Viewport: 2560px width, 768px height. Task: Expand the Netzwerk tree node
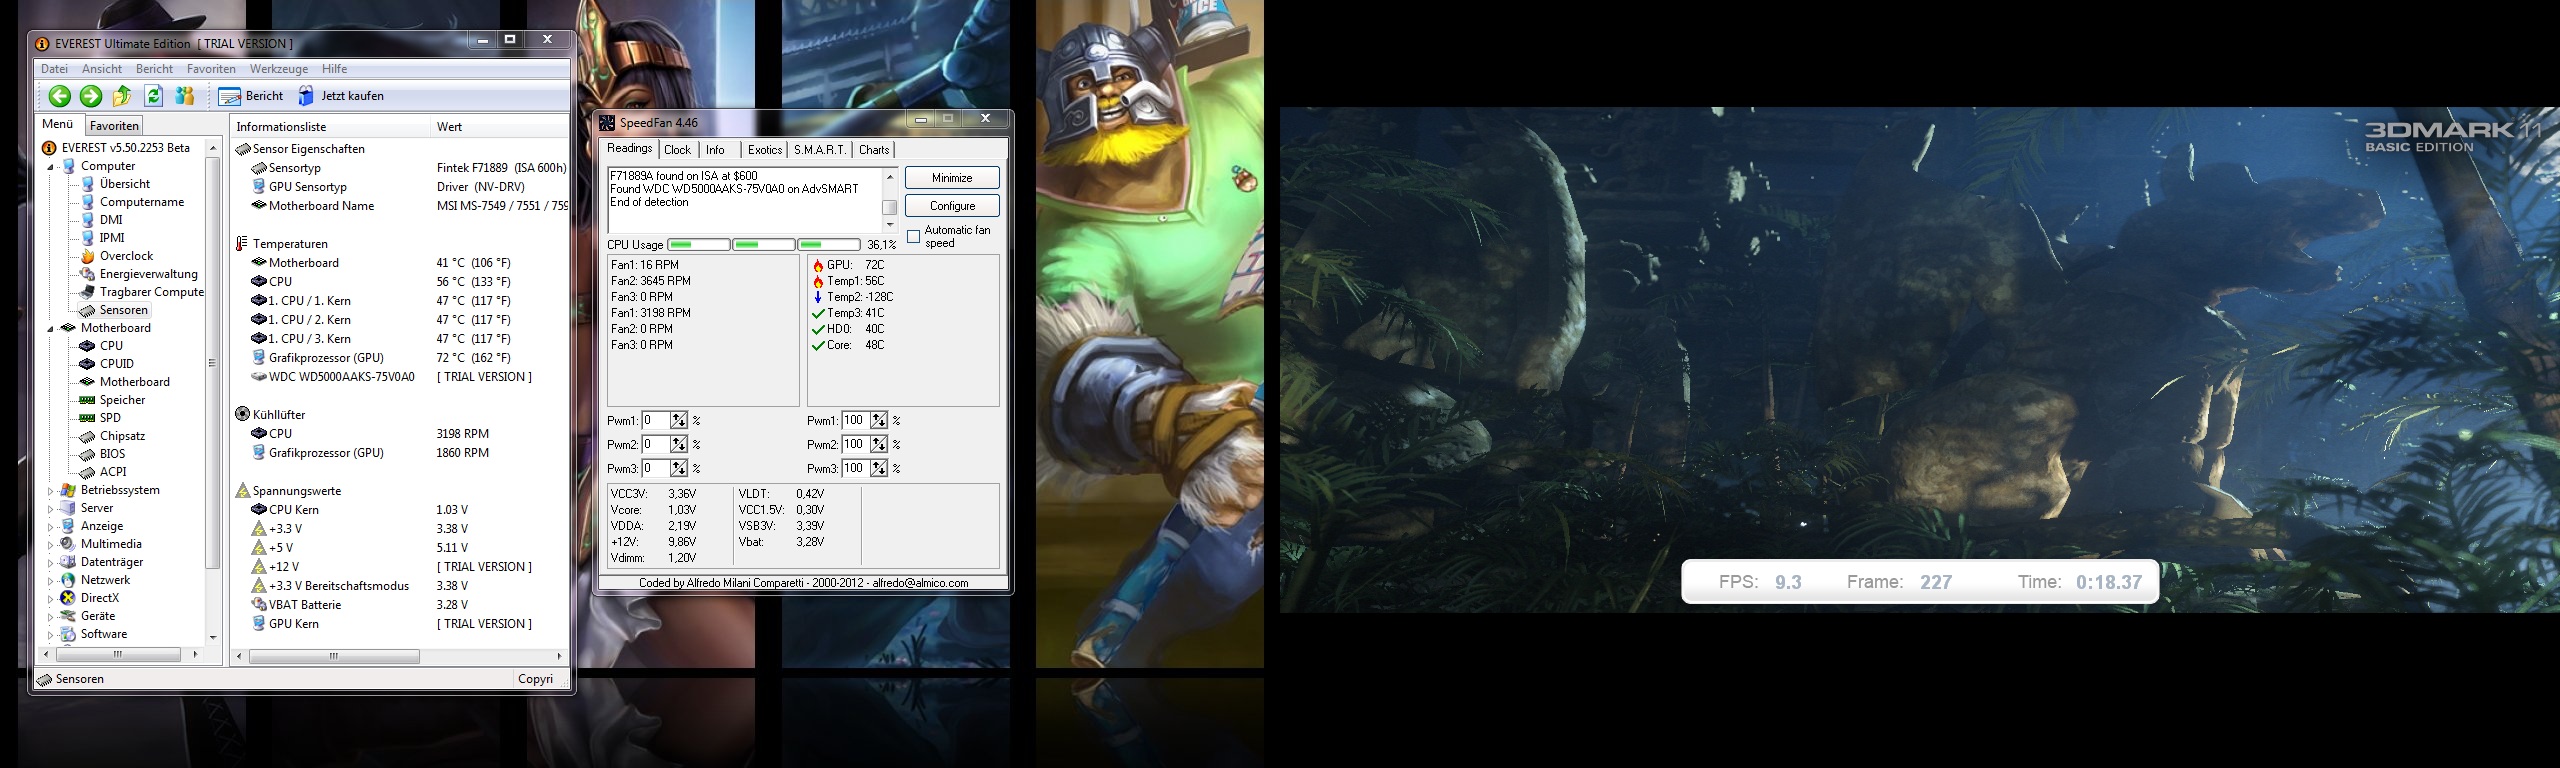pos(51,581)
